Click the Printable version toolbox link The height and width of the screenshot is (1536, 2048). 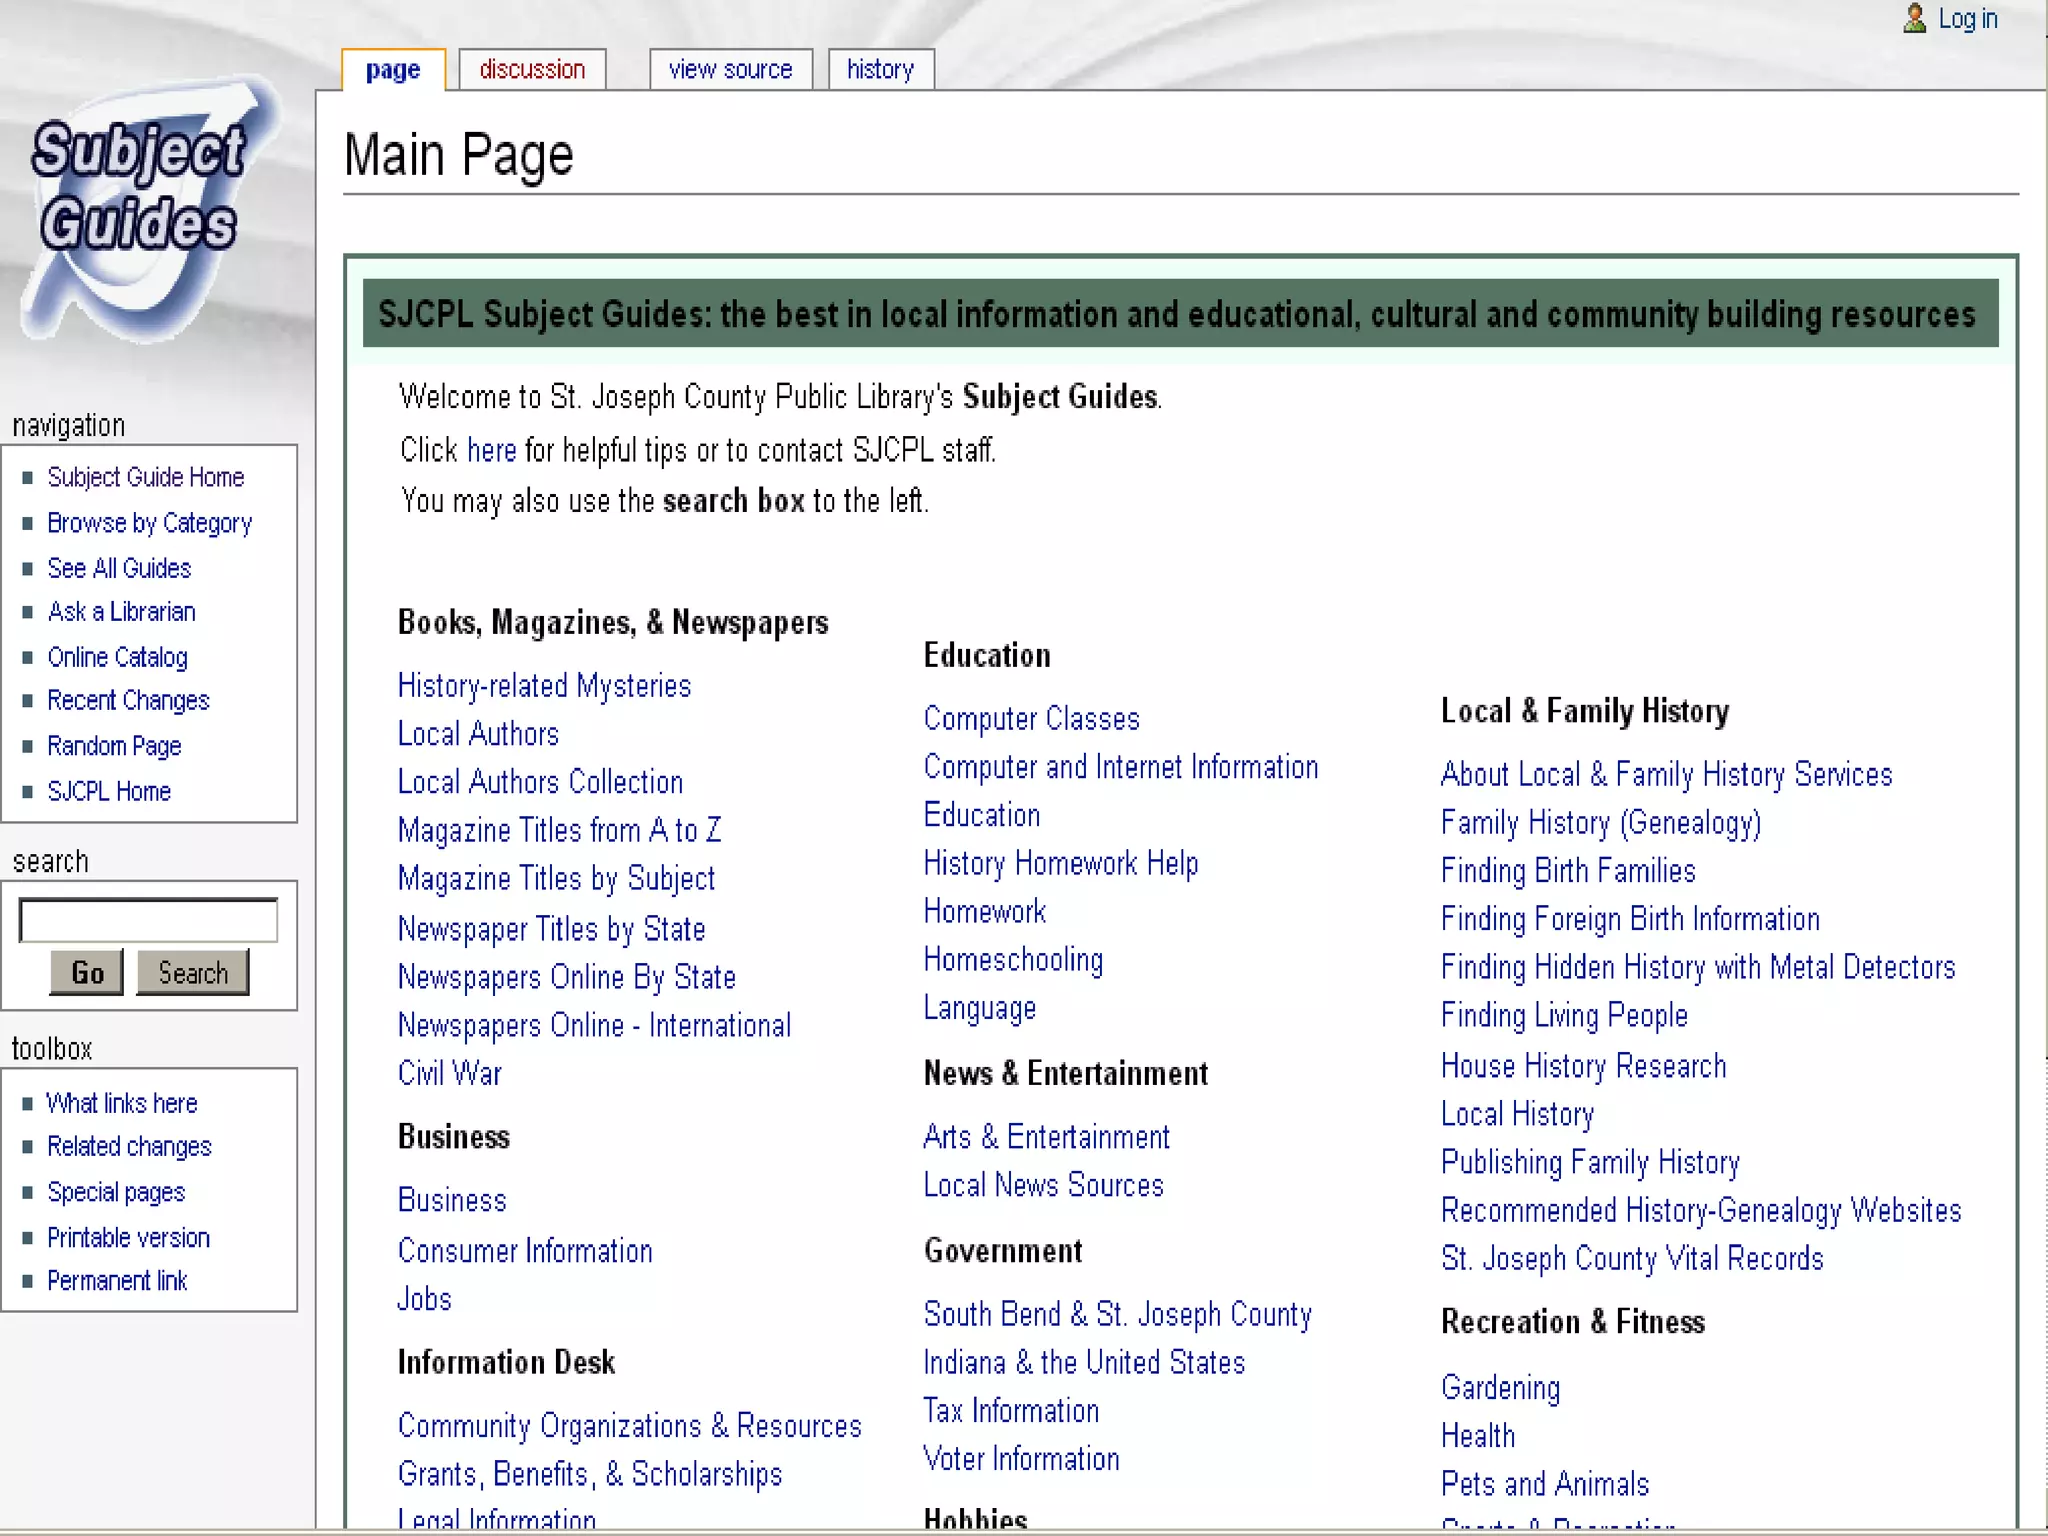[x=128, y=1238]
